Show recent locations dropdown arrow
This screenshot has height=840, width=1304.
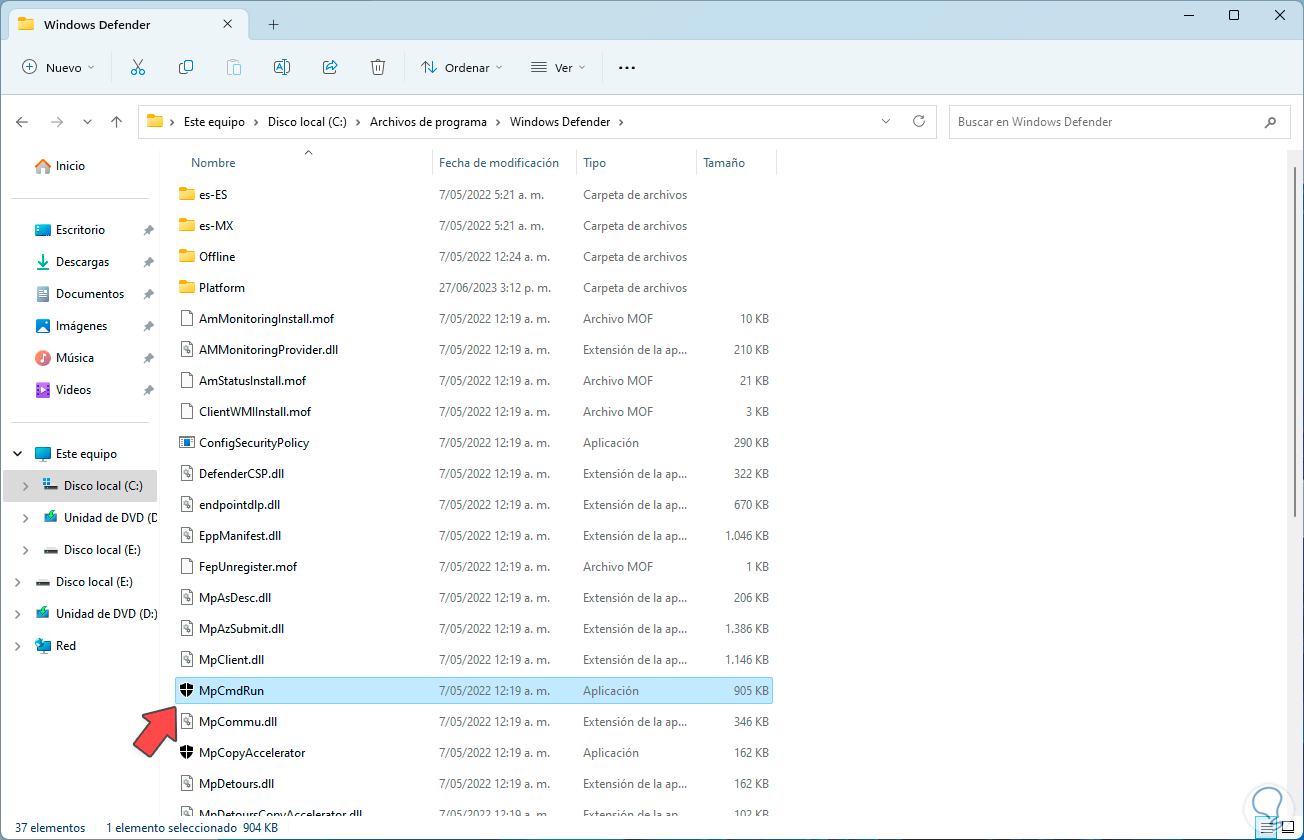point(87,122)
